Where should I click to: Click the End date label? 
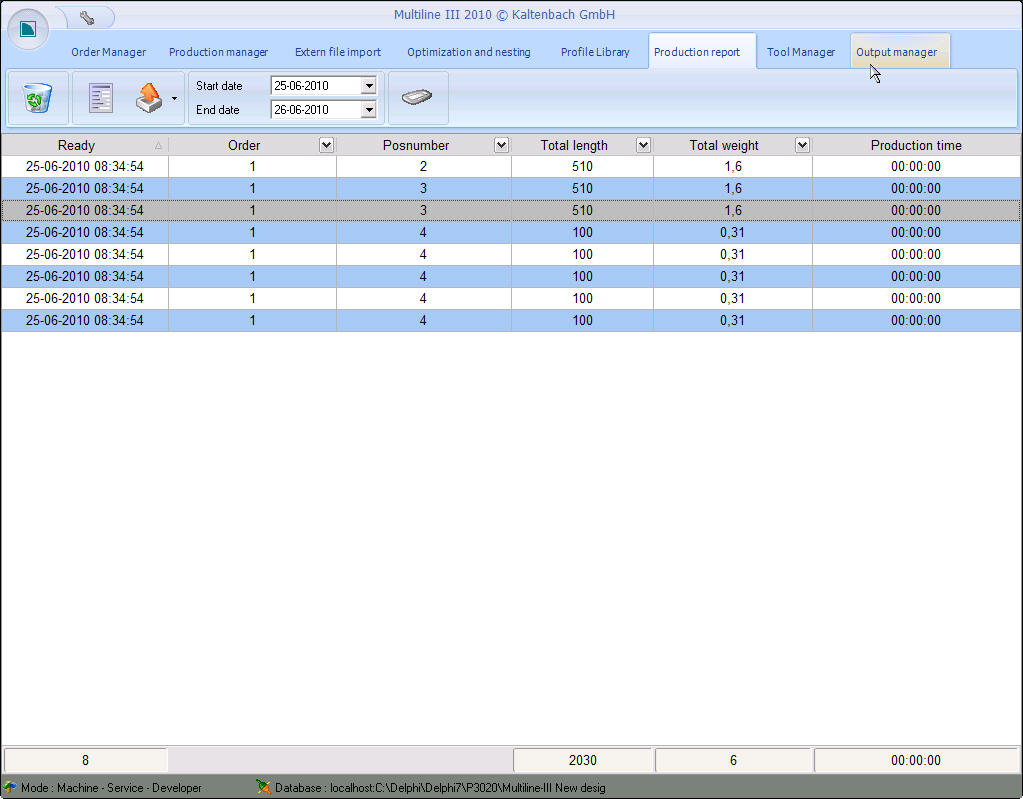tap(217, 110)
